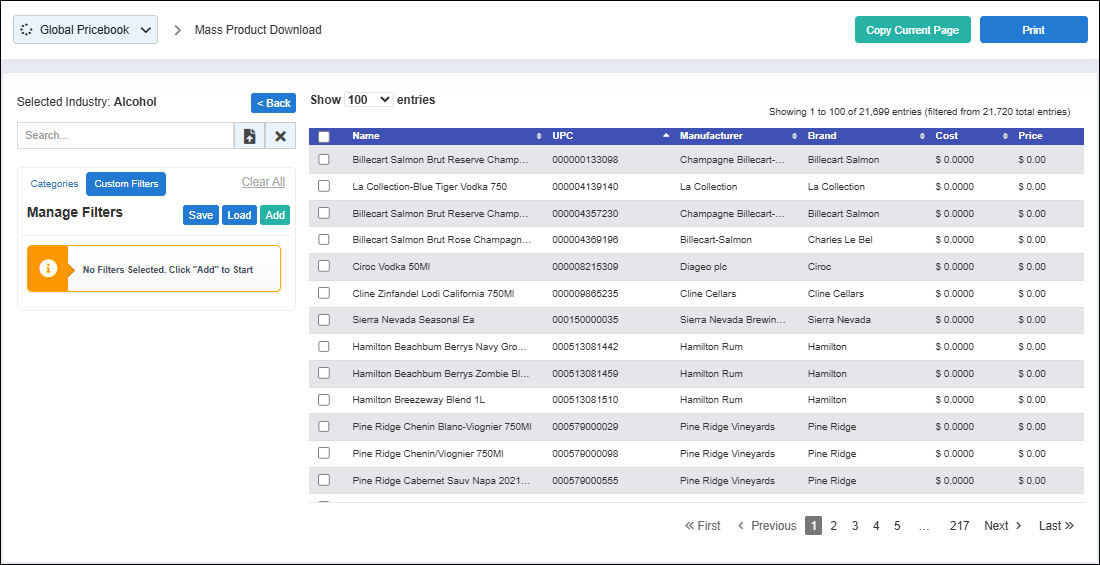The height and width of the screenshot is (565, 1100).
Task: Click the UPC column sort arrow
Action: pyautogui.click(x=666, y=136)
